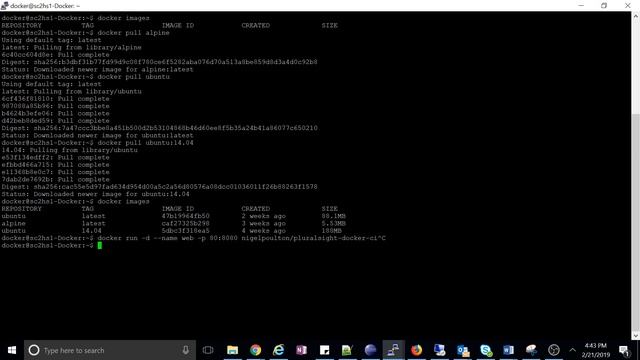Click the image ID 5dbc3f318ea5
Image resolution: width=640 pixels, height=360 pixels.
point(185,231)
